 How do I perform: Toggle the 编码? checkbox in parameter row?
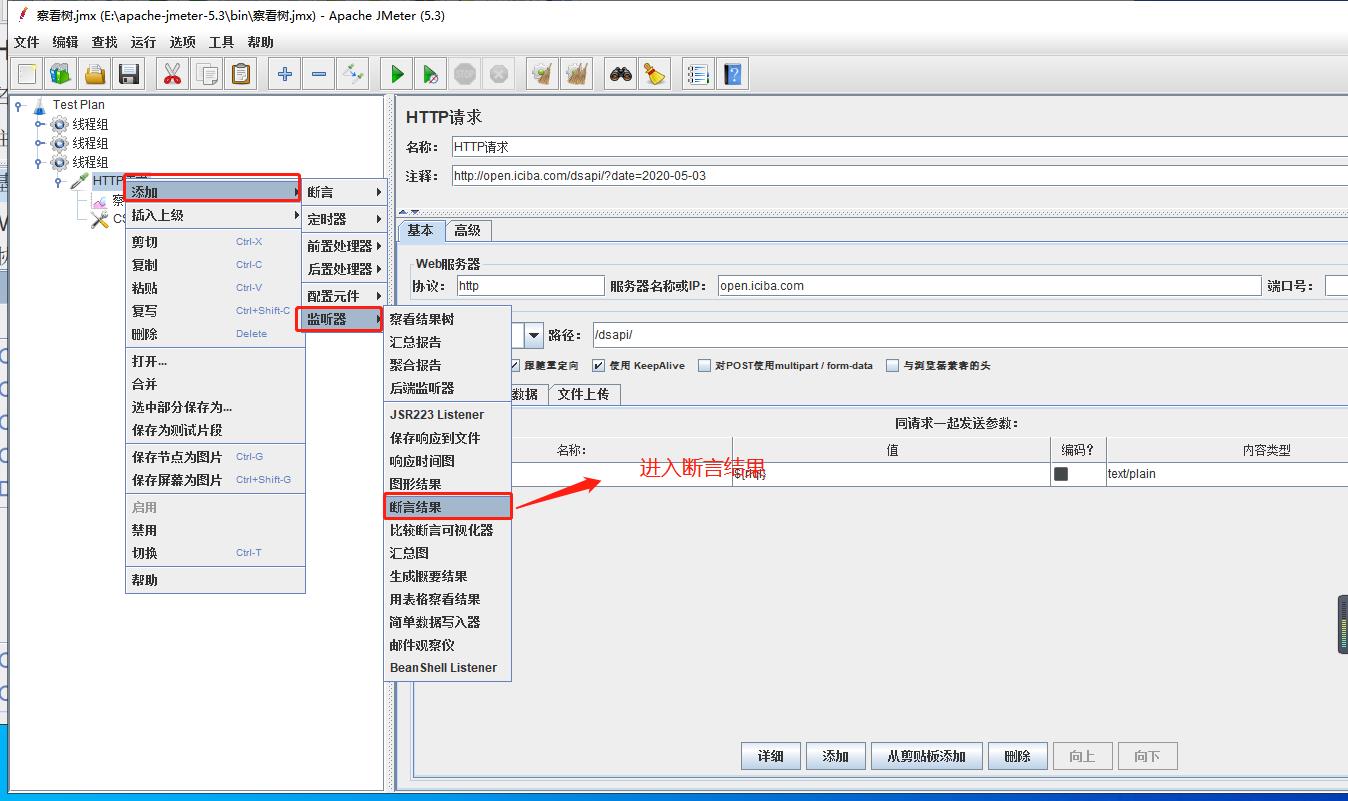tap(1061, 474)
